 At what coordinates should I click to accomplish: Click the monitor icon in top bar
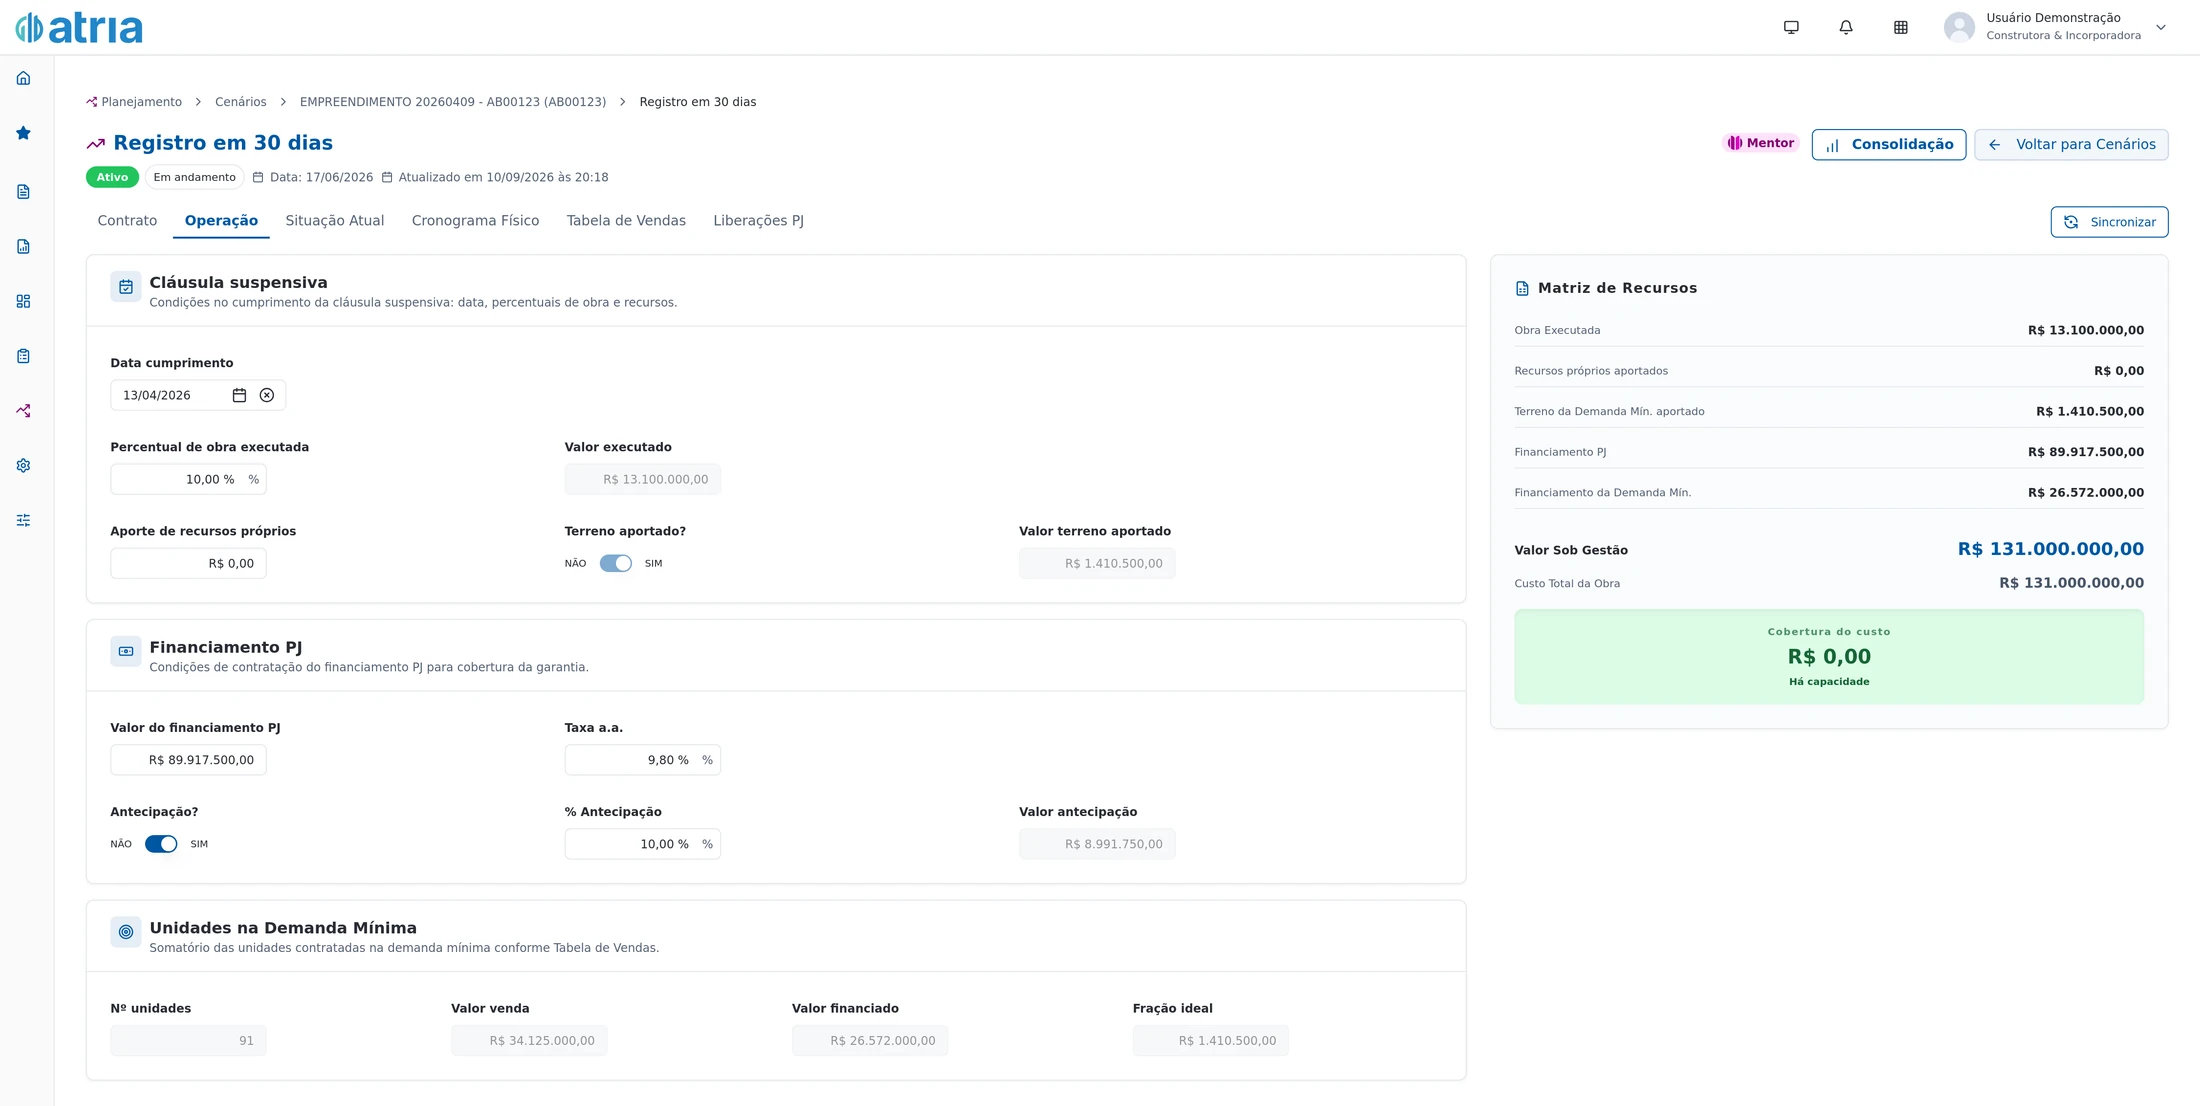1791,27
